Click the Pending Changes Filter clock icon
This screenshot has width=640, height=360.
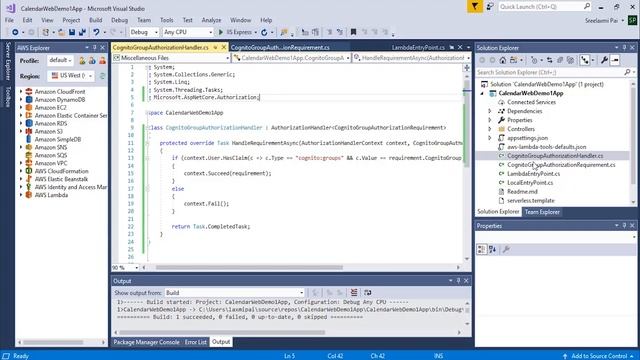534,60
